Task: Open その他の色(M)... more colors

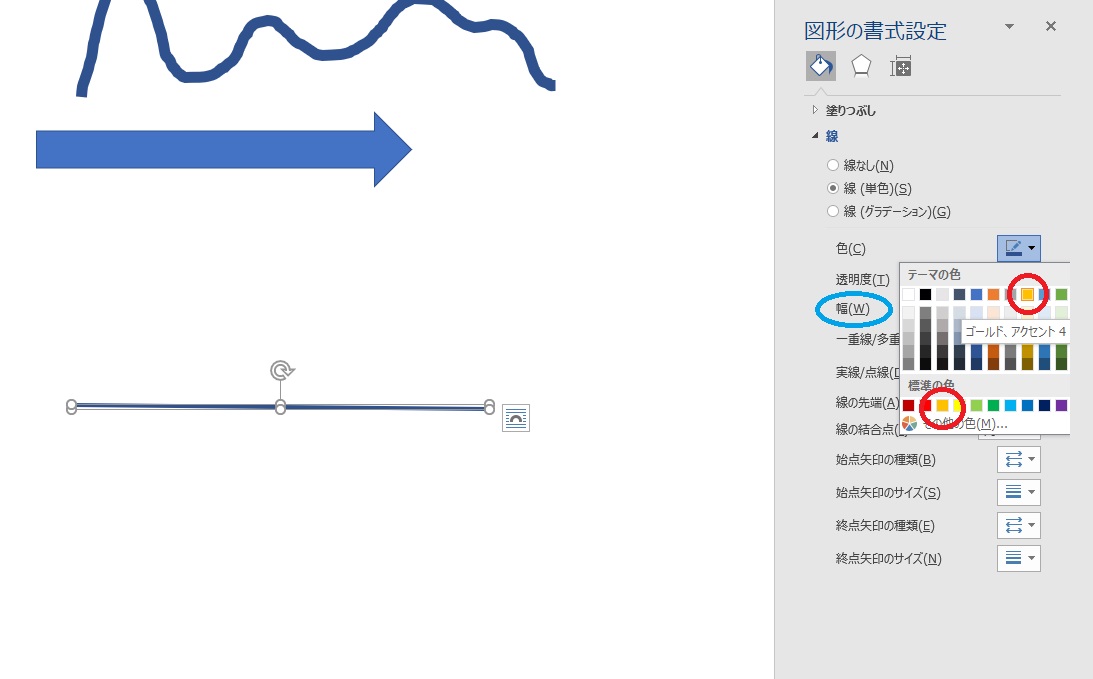Action: 965,423
